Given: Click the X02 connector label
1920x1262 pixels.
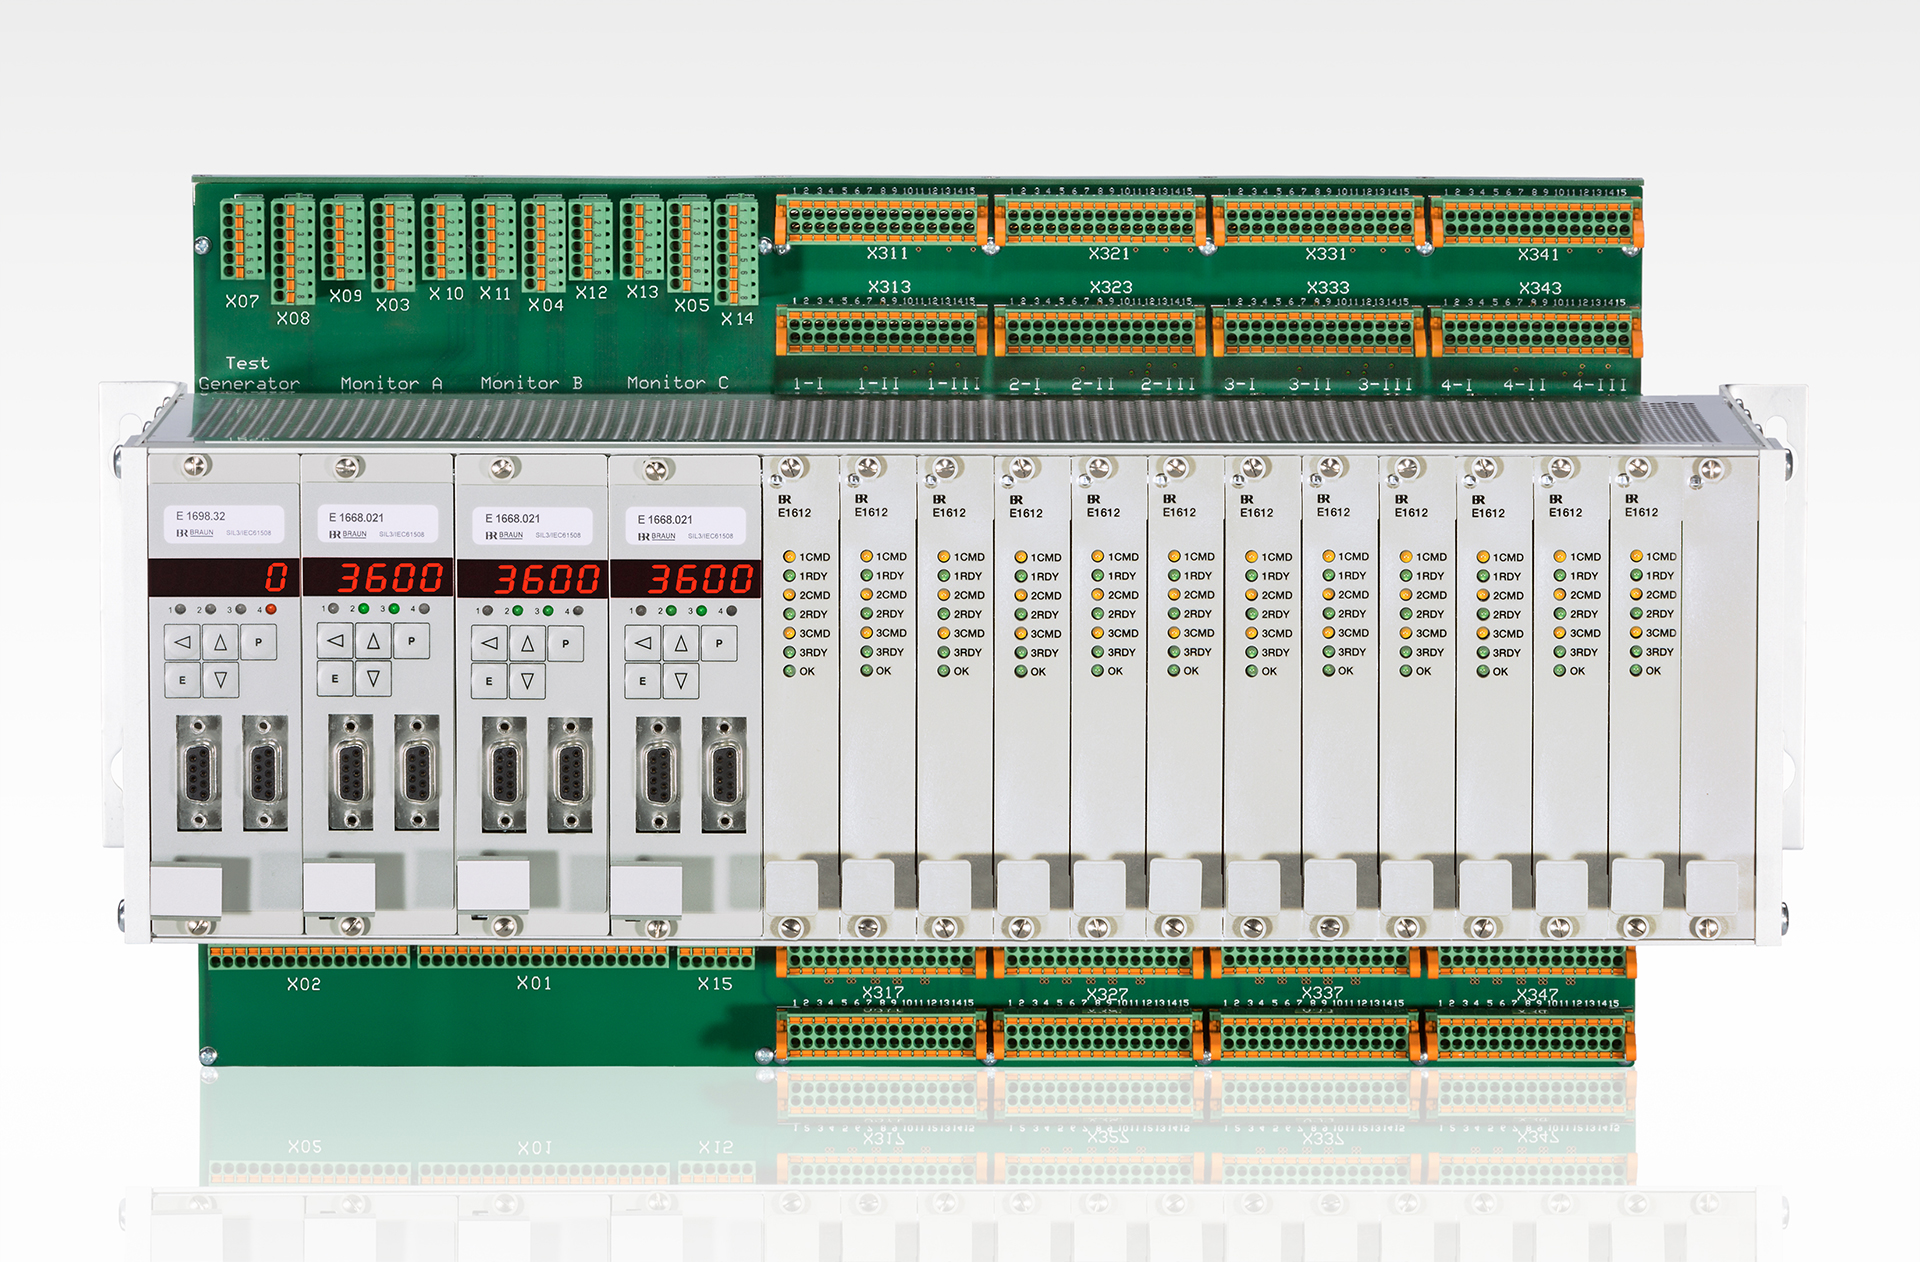Looking at the screenshot, I should coord(304,984).
